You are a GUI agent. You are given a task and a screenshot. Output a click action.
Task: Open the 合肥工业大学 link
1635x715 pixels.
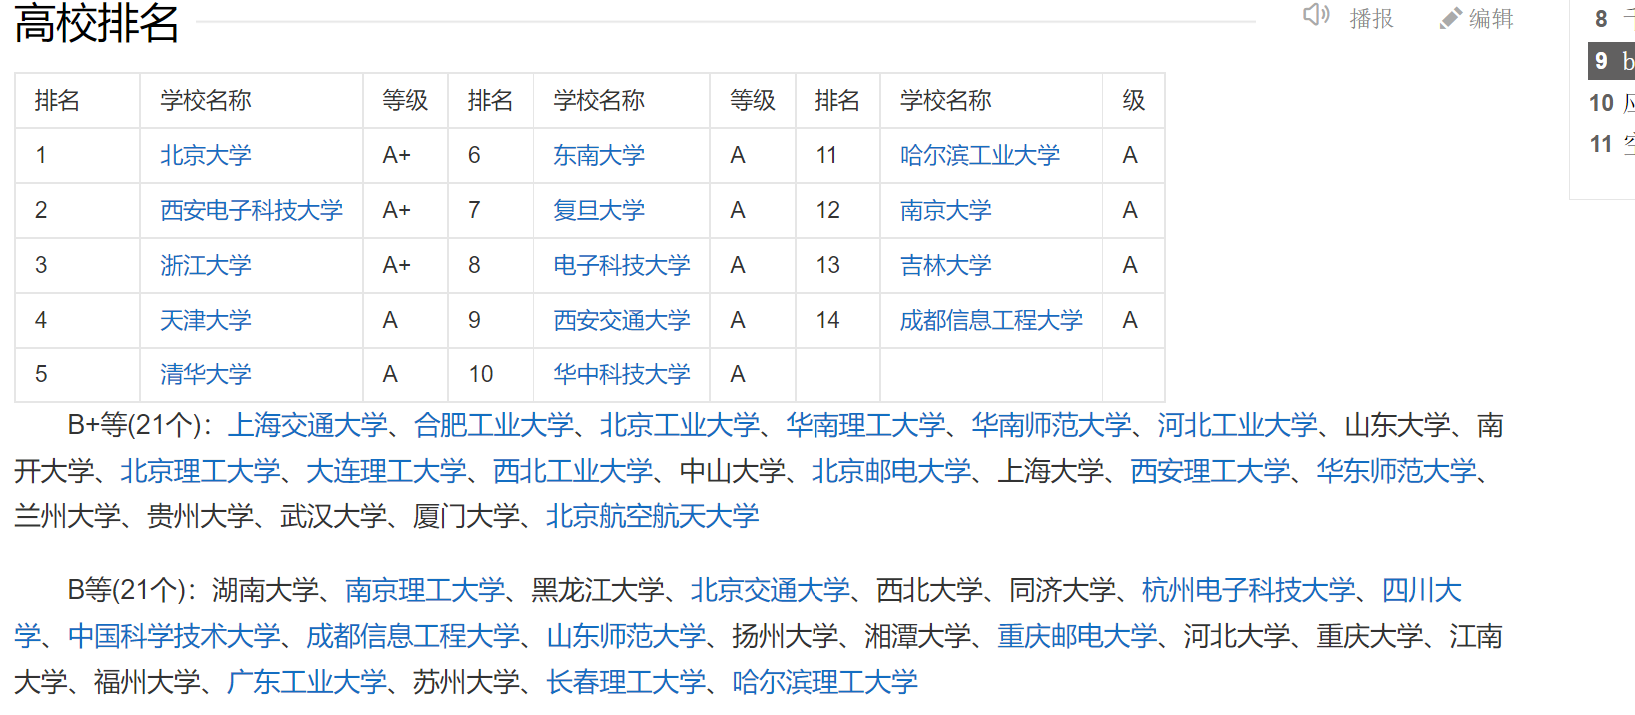click(494, 425)
